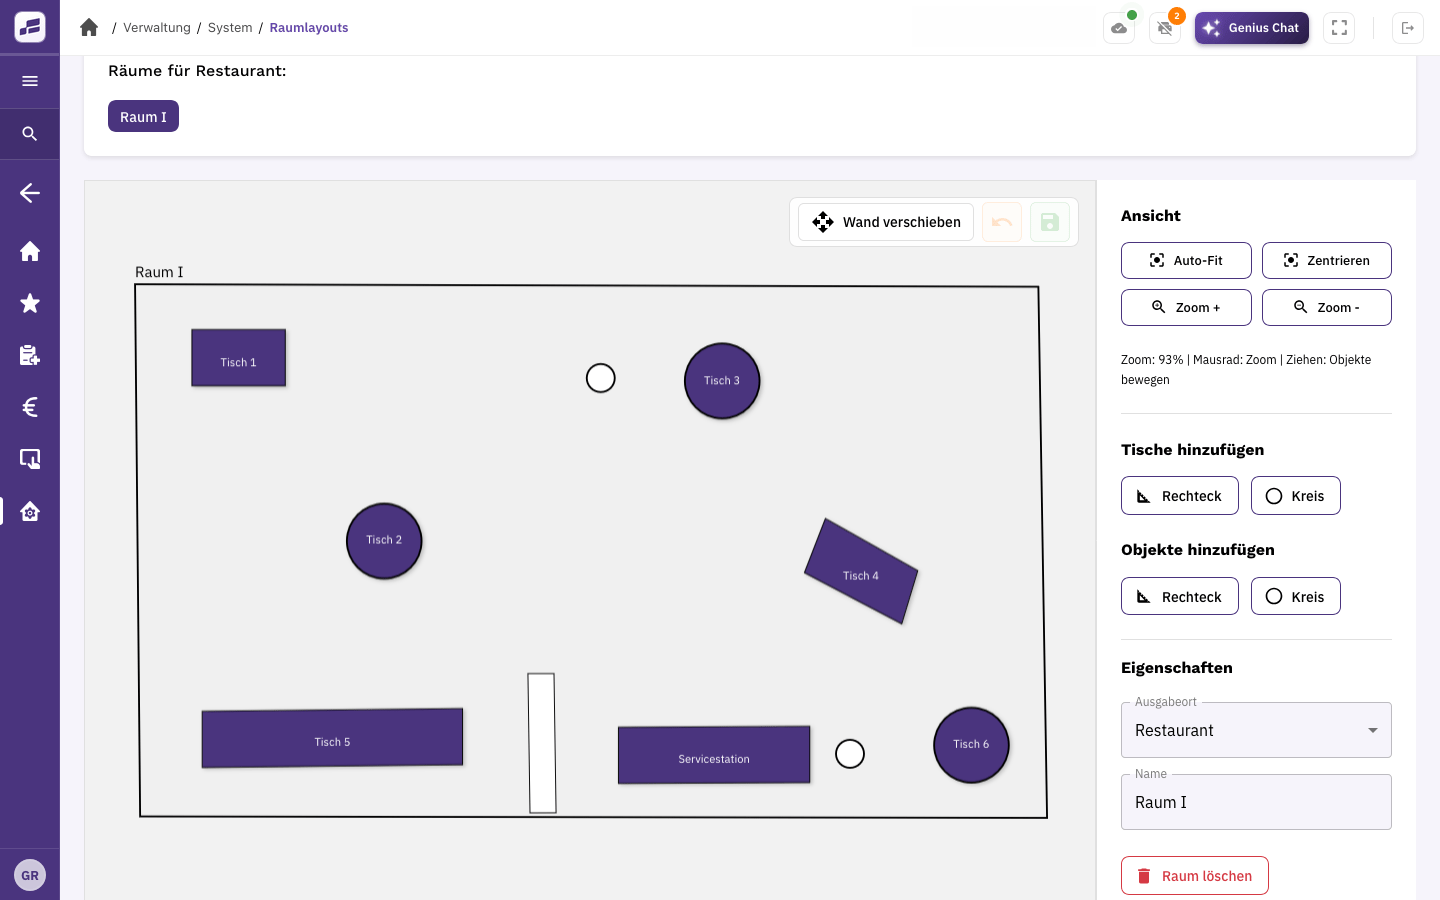Select the Raum I room tab
Screen dimensions: 1440x900
pos(143,116)
